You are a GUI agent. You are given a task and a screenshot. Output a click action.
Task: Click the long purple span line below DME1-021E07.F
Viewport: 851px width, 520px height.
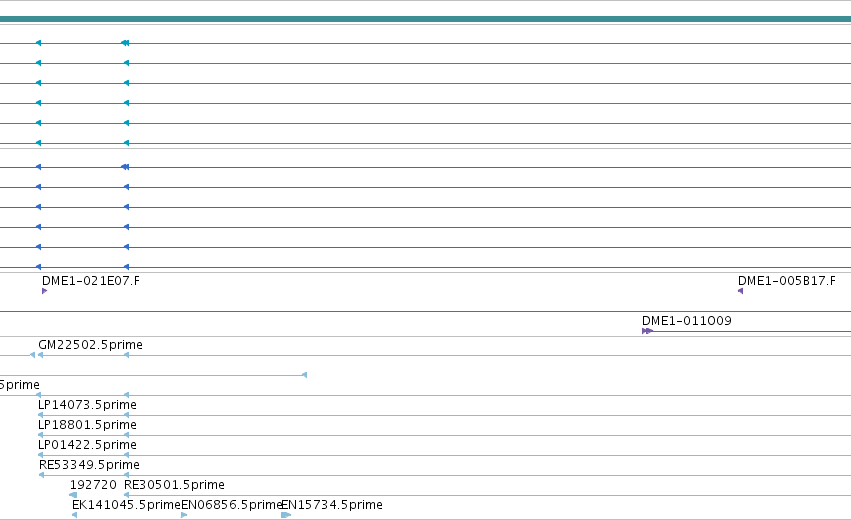pyautogui.click(x=426, y=312)
